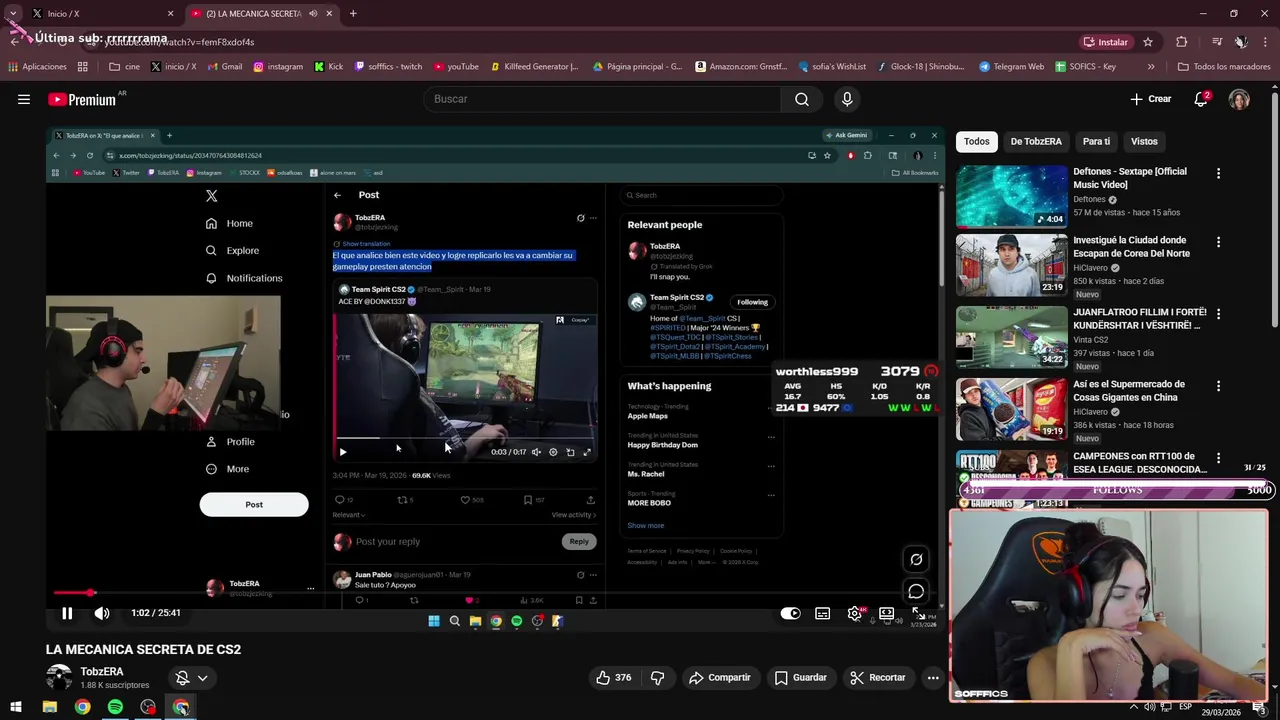Click the Recortar clip button

coord(877,677)
